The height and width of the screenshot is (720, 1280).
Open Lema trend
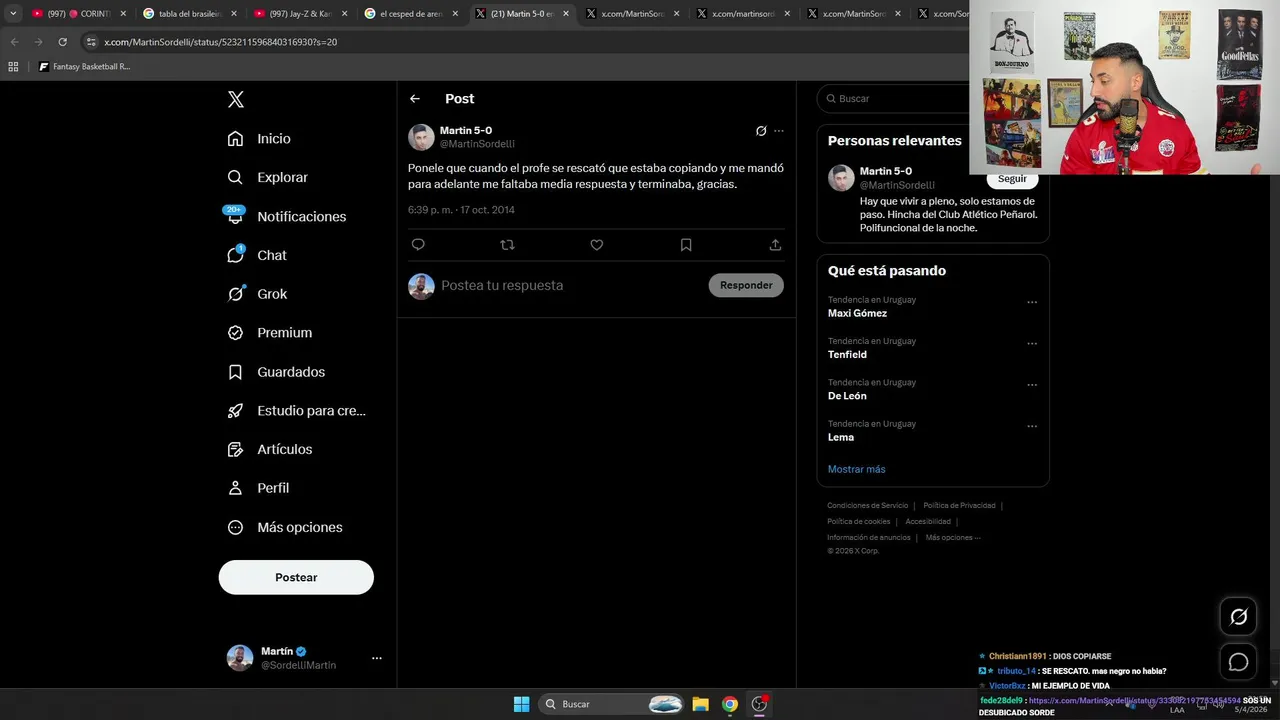[841, 437]
